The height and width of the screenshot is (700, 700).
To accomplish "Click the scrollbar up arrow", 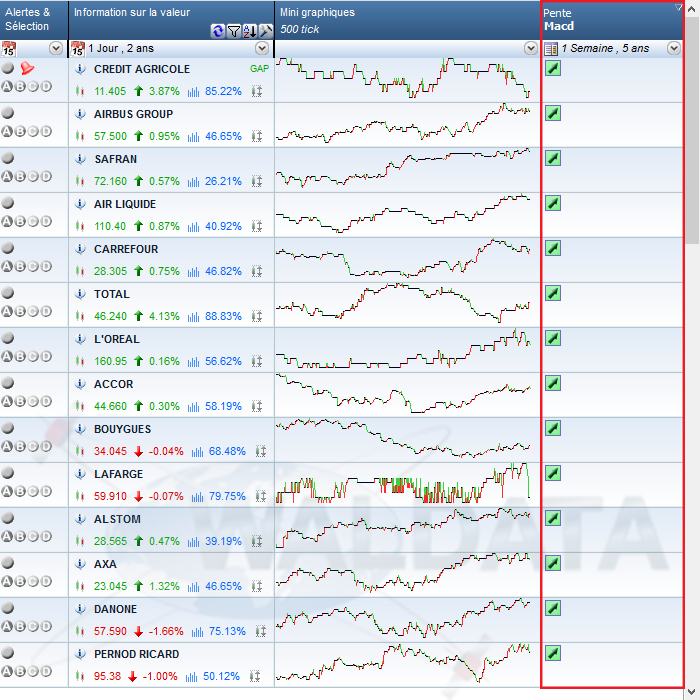I will [x=692, y=8].
